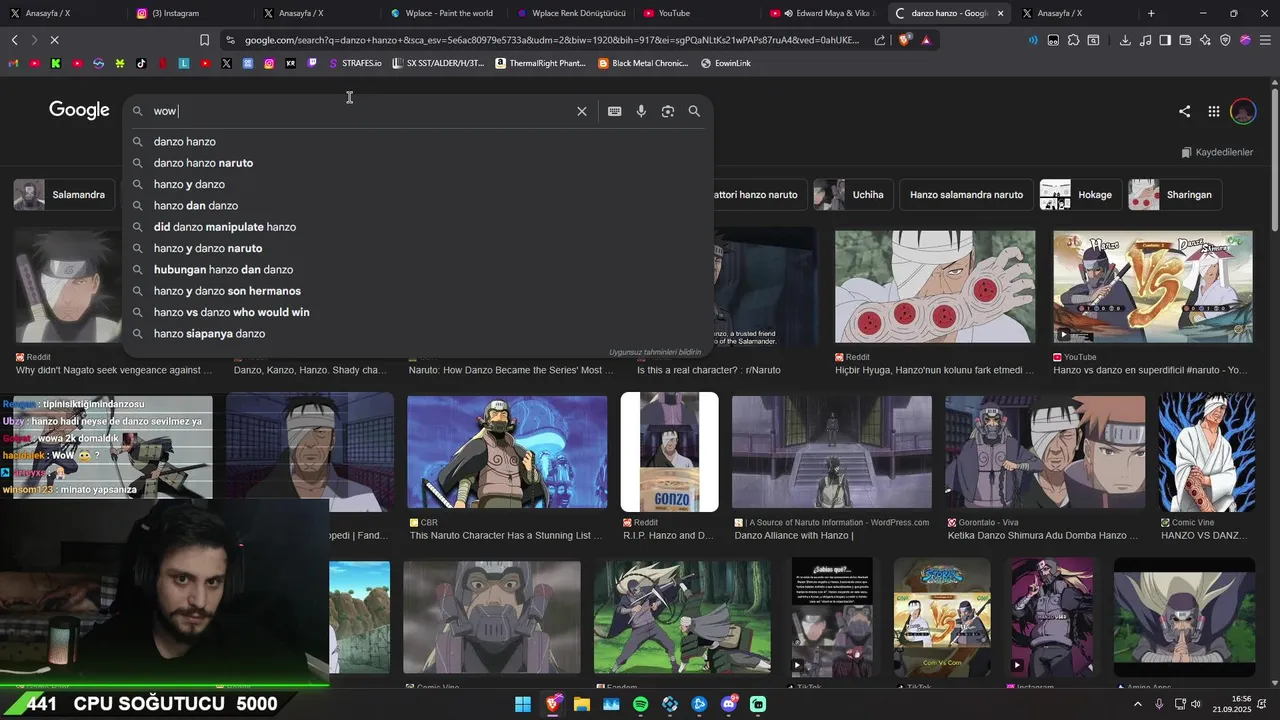This screenshot has height=720, width=1280.
Task: Open the browser downloads icon
Action: click(x=1125, y=40)
